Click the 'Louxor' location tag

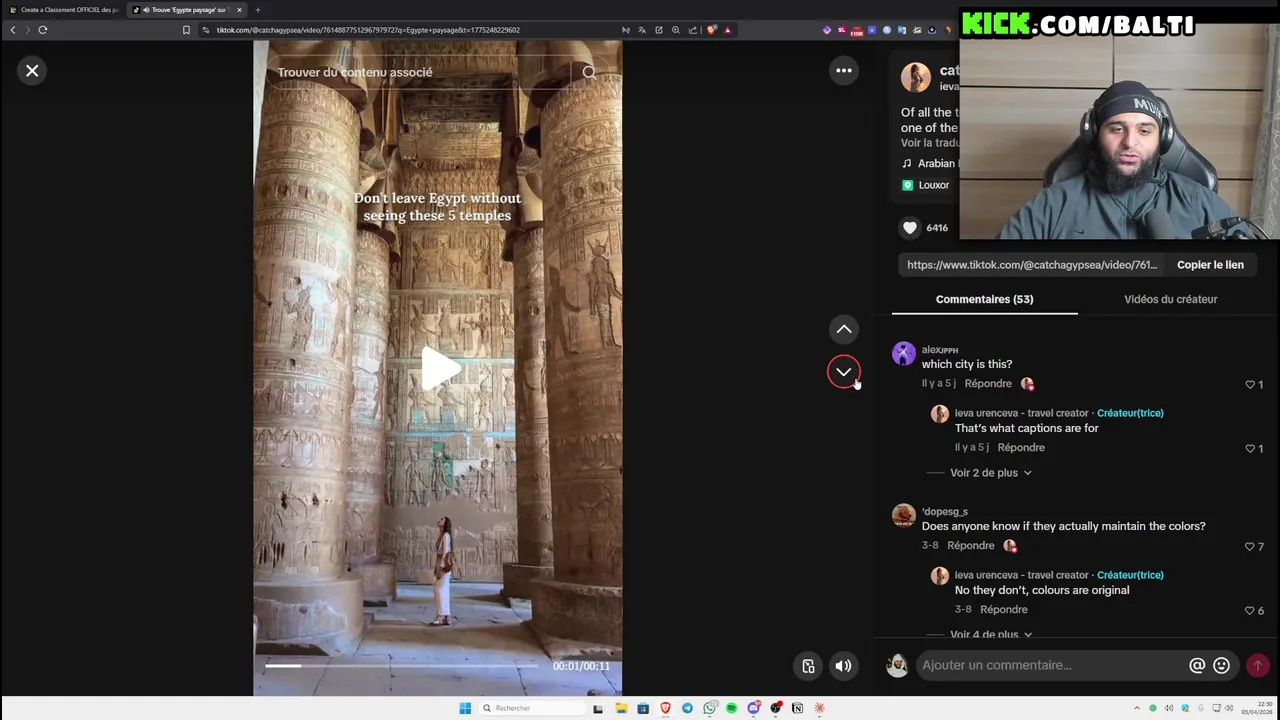click(926, 185)
